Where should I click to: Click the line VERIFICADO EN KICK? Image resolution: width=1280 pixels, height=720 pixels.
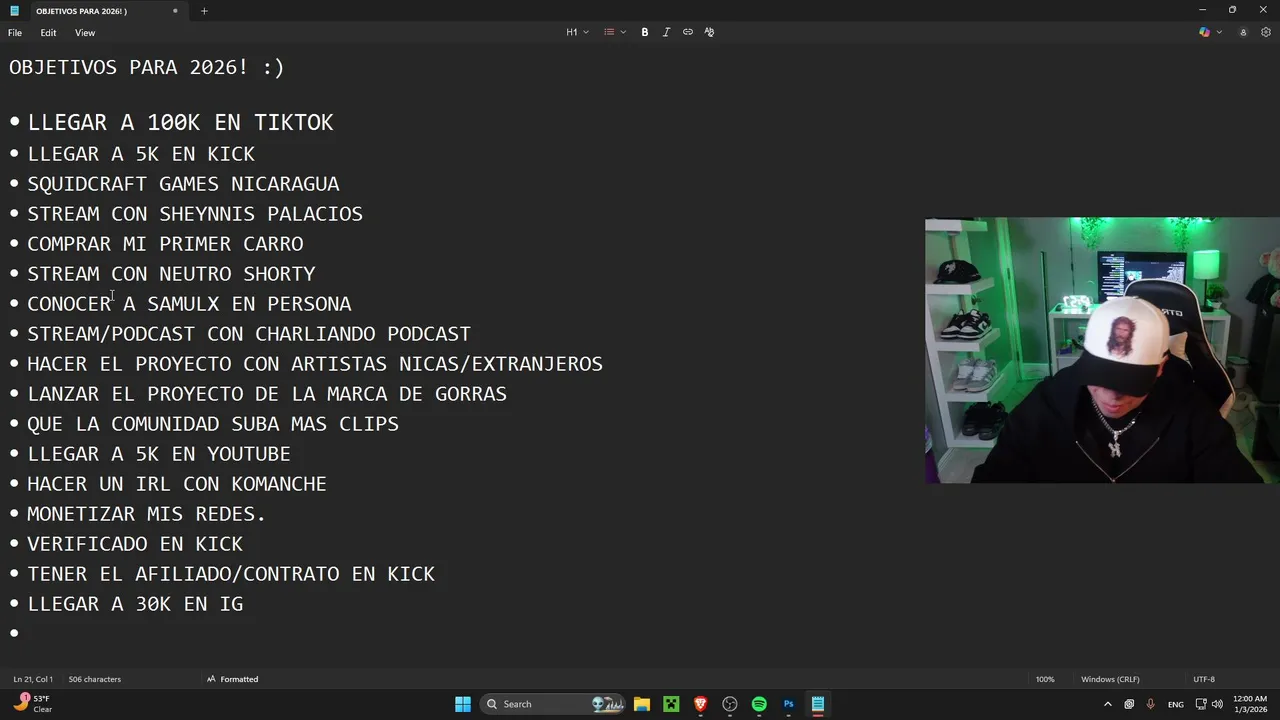pos(135,543)
